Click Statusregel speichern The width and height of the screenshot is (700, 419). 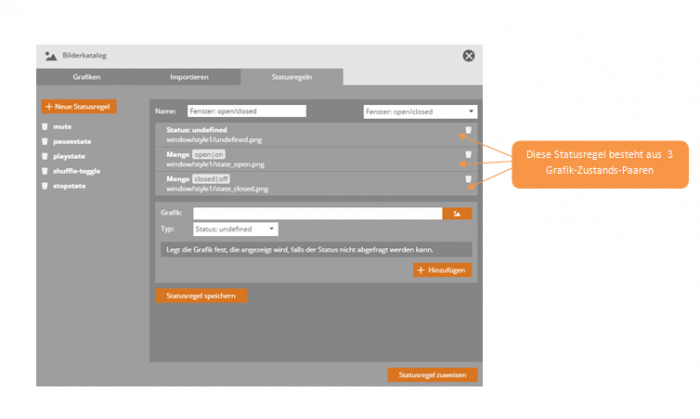point(201,296)
